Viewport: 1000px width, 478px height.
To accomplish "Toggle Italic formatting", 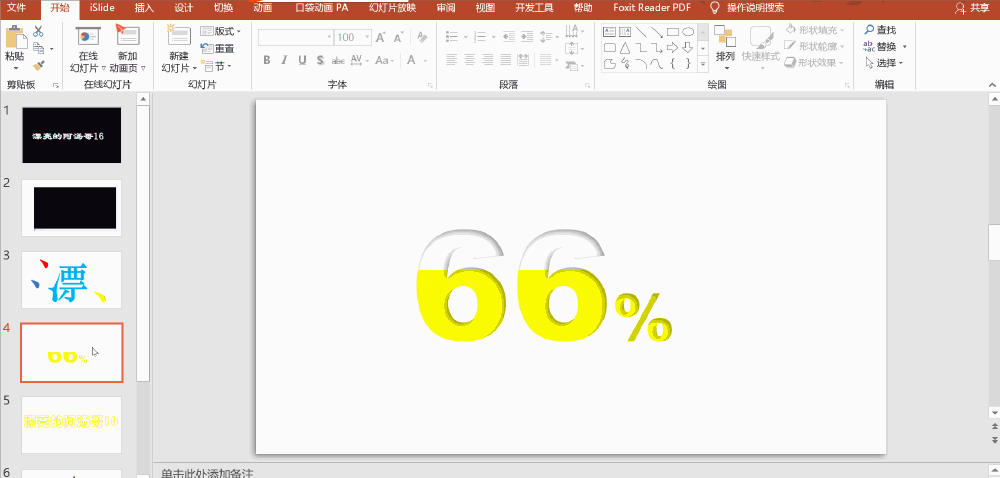I will pyautogui.click(x=284, y=60).
